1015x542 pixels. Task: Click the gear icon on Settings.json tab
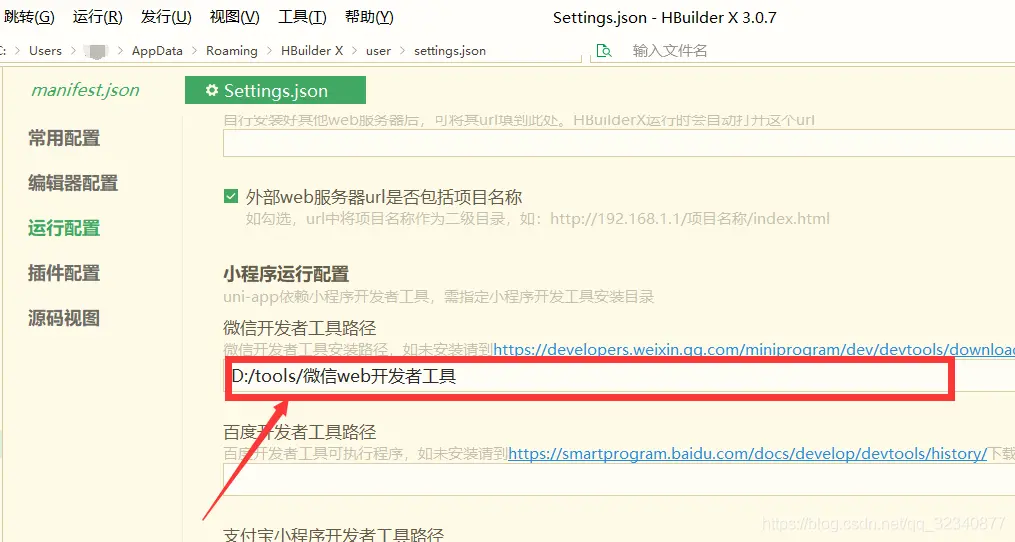(x=212, y=90)
